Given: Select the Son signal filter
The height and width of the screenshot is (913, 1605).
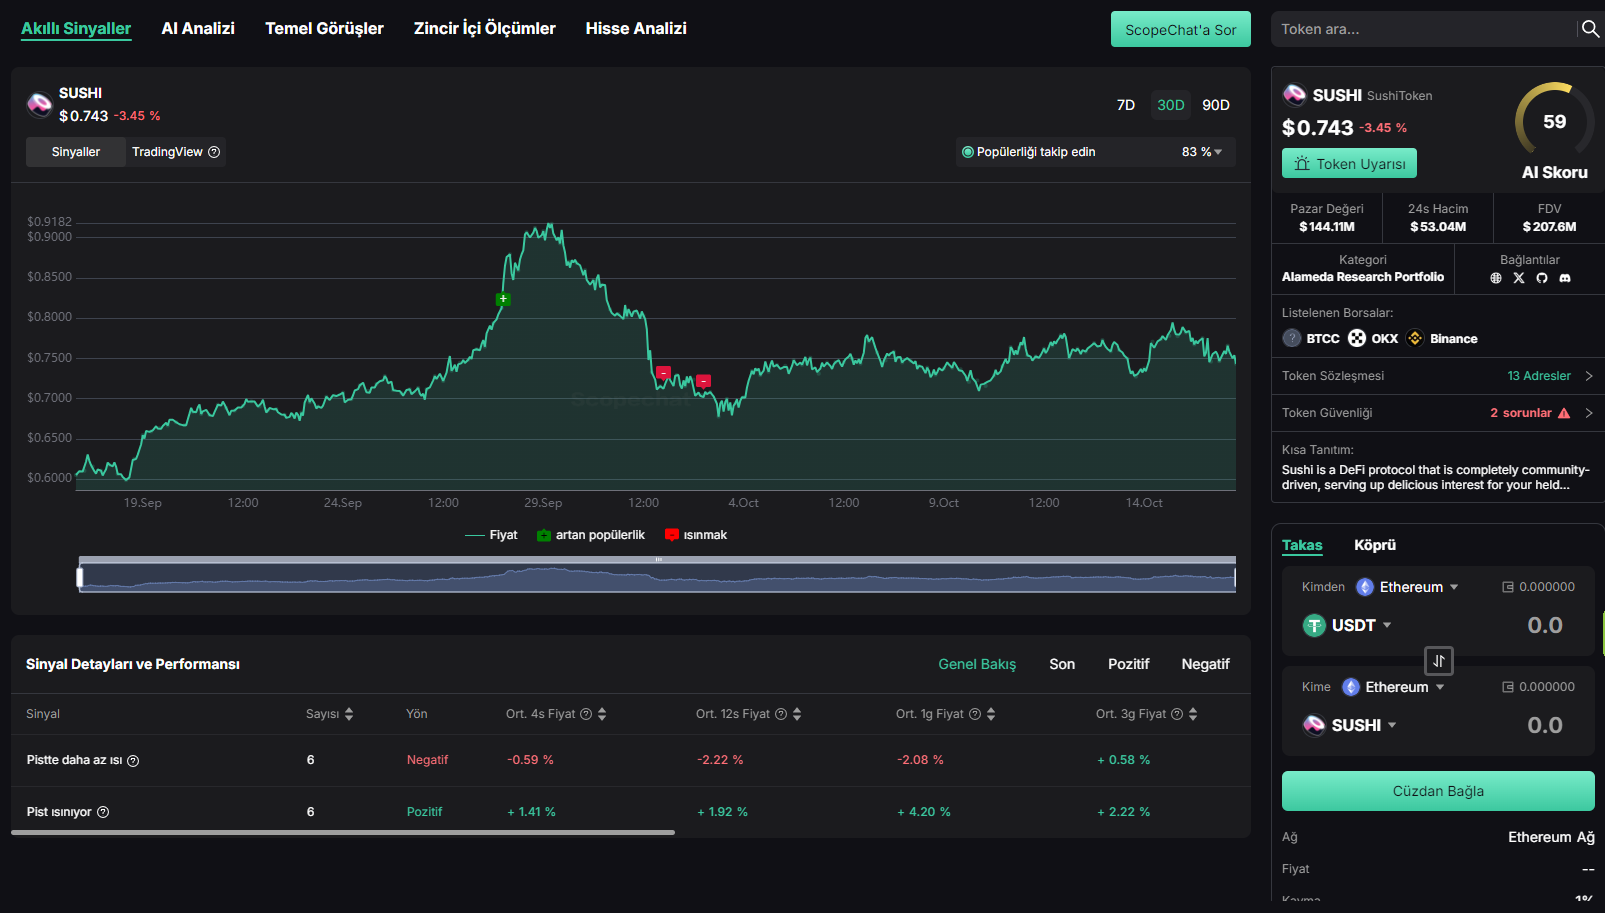Looking at the screenshot, I should click(x=1062, y=664).
